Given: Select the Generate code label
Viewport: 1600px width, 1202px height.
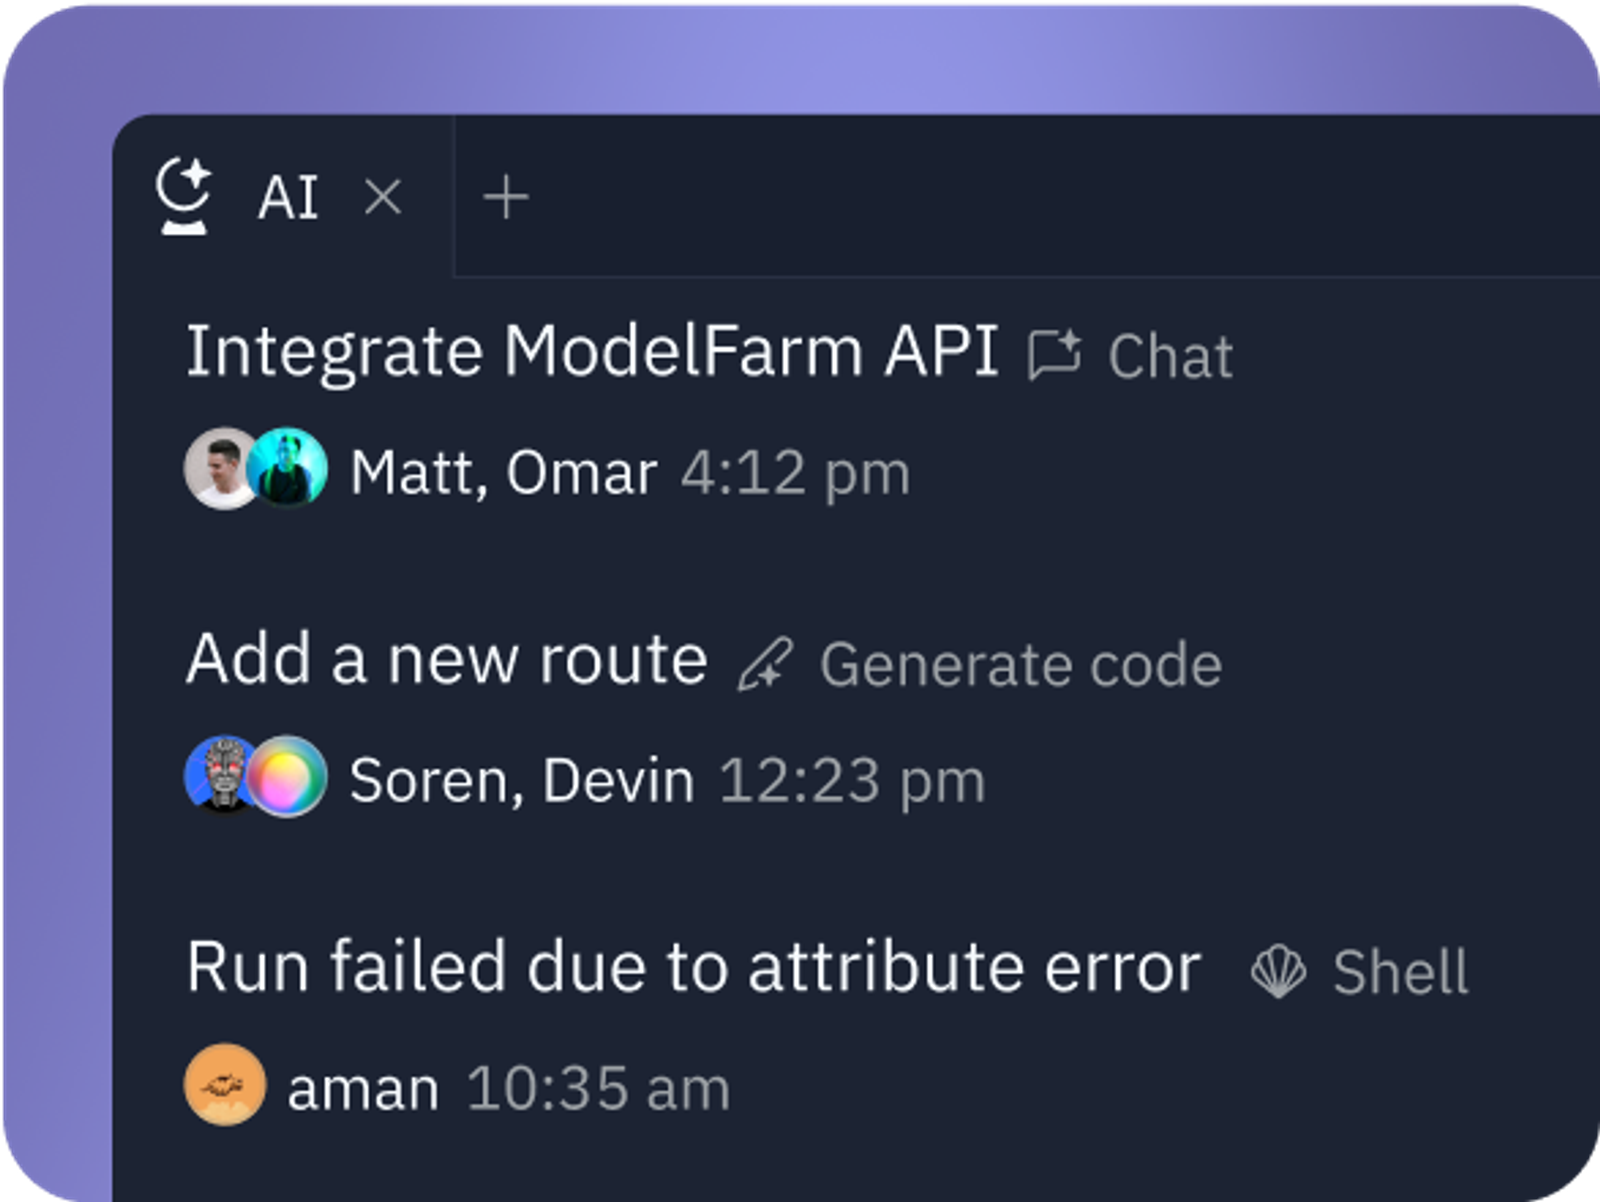Looking at the screenshot, I should pyautogui.click(x=1021, y=666).
